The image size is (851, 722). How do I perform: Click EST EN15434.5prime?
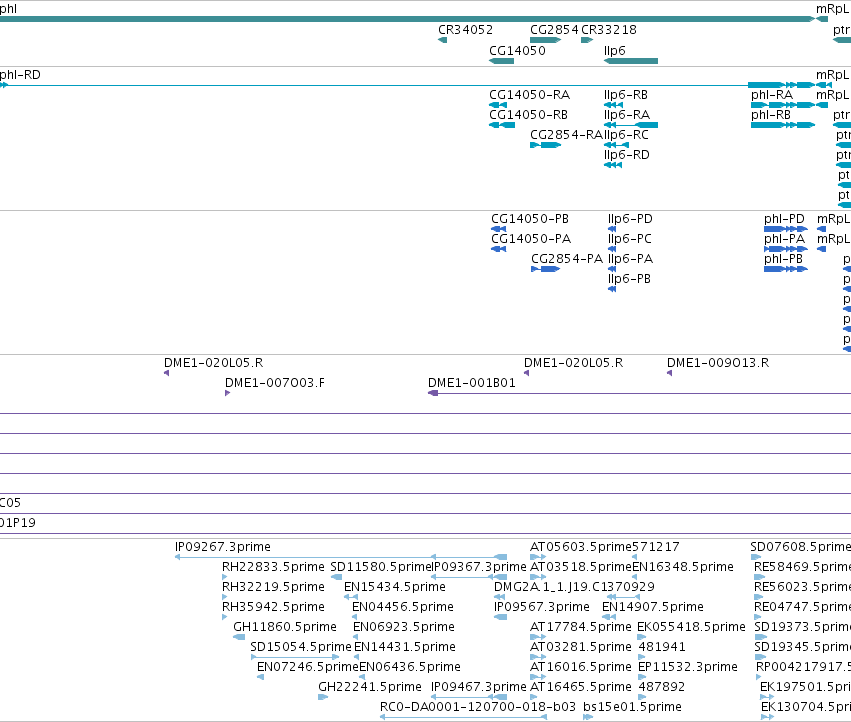(x=351, y=597)
